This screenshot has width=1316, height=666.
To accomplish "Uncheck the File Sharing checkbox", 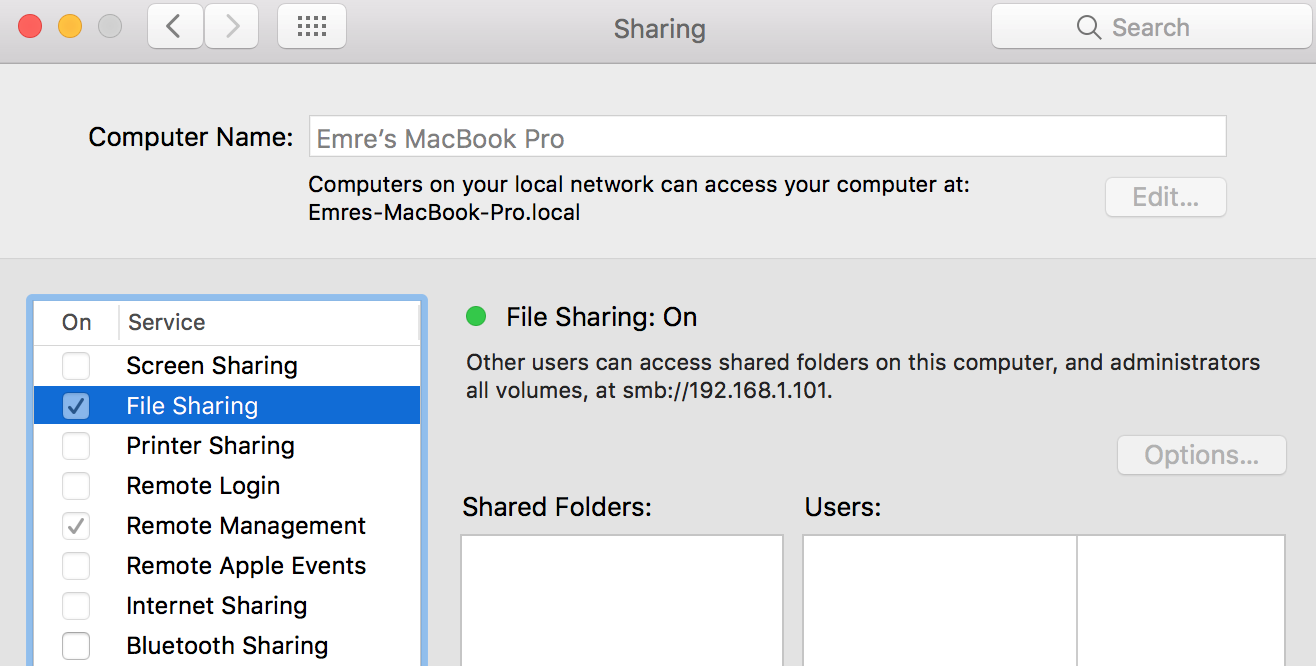I will [x=76, y=406].
